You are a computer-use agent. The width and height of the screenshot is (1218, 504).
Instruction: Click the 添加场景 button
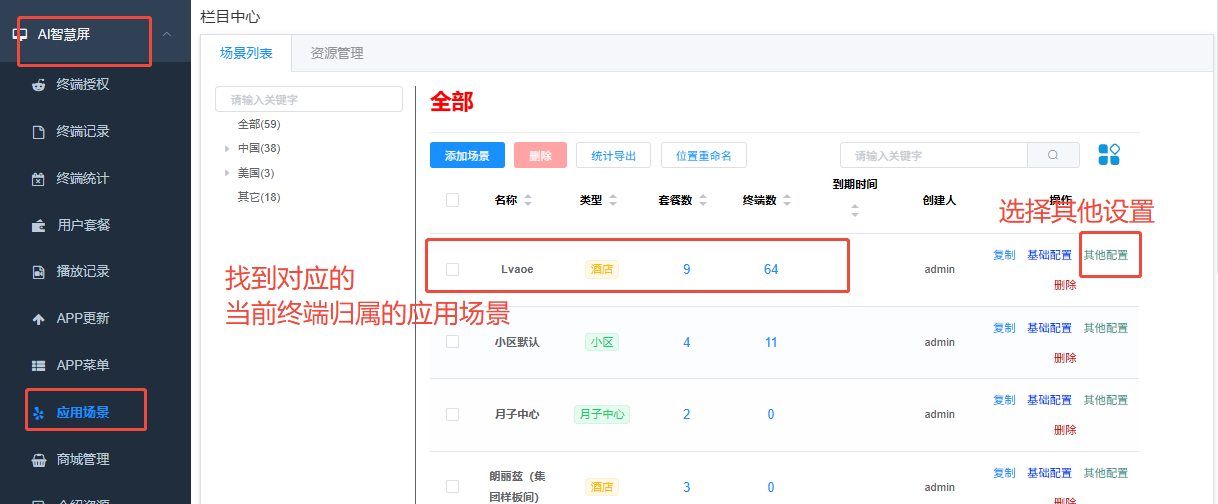coord(467,155)
